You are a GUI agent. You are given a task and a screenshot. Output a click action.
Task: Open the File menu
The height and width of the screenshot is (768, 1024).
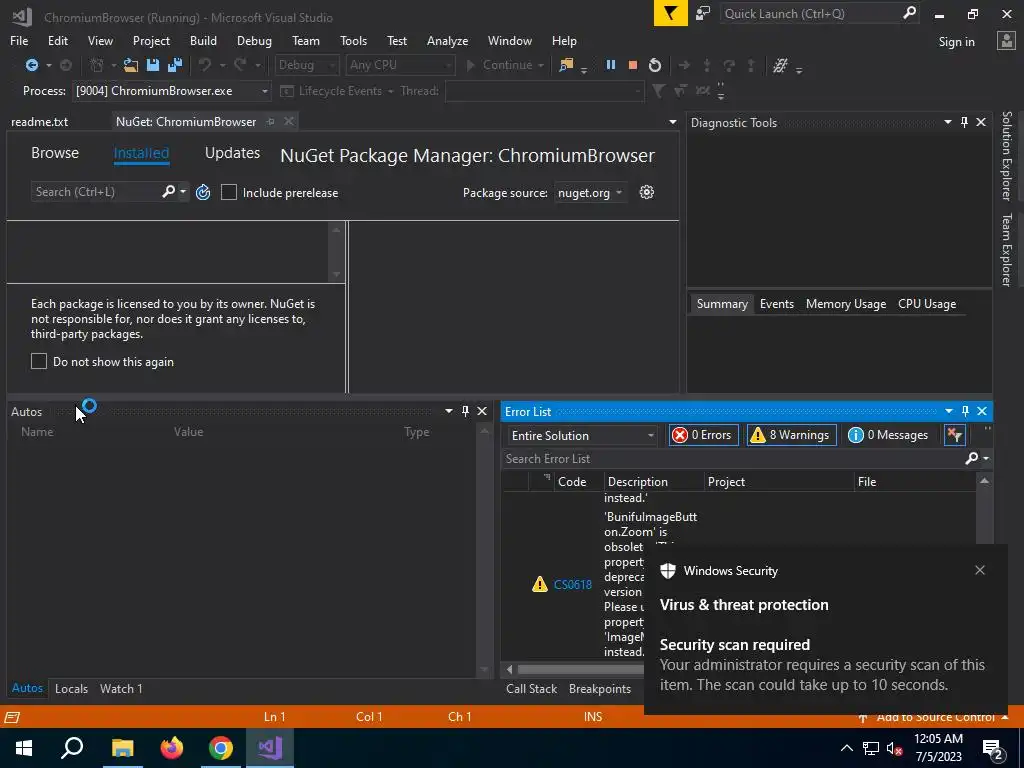[x=19, y=40]
